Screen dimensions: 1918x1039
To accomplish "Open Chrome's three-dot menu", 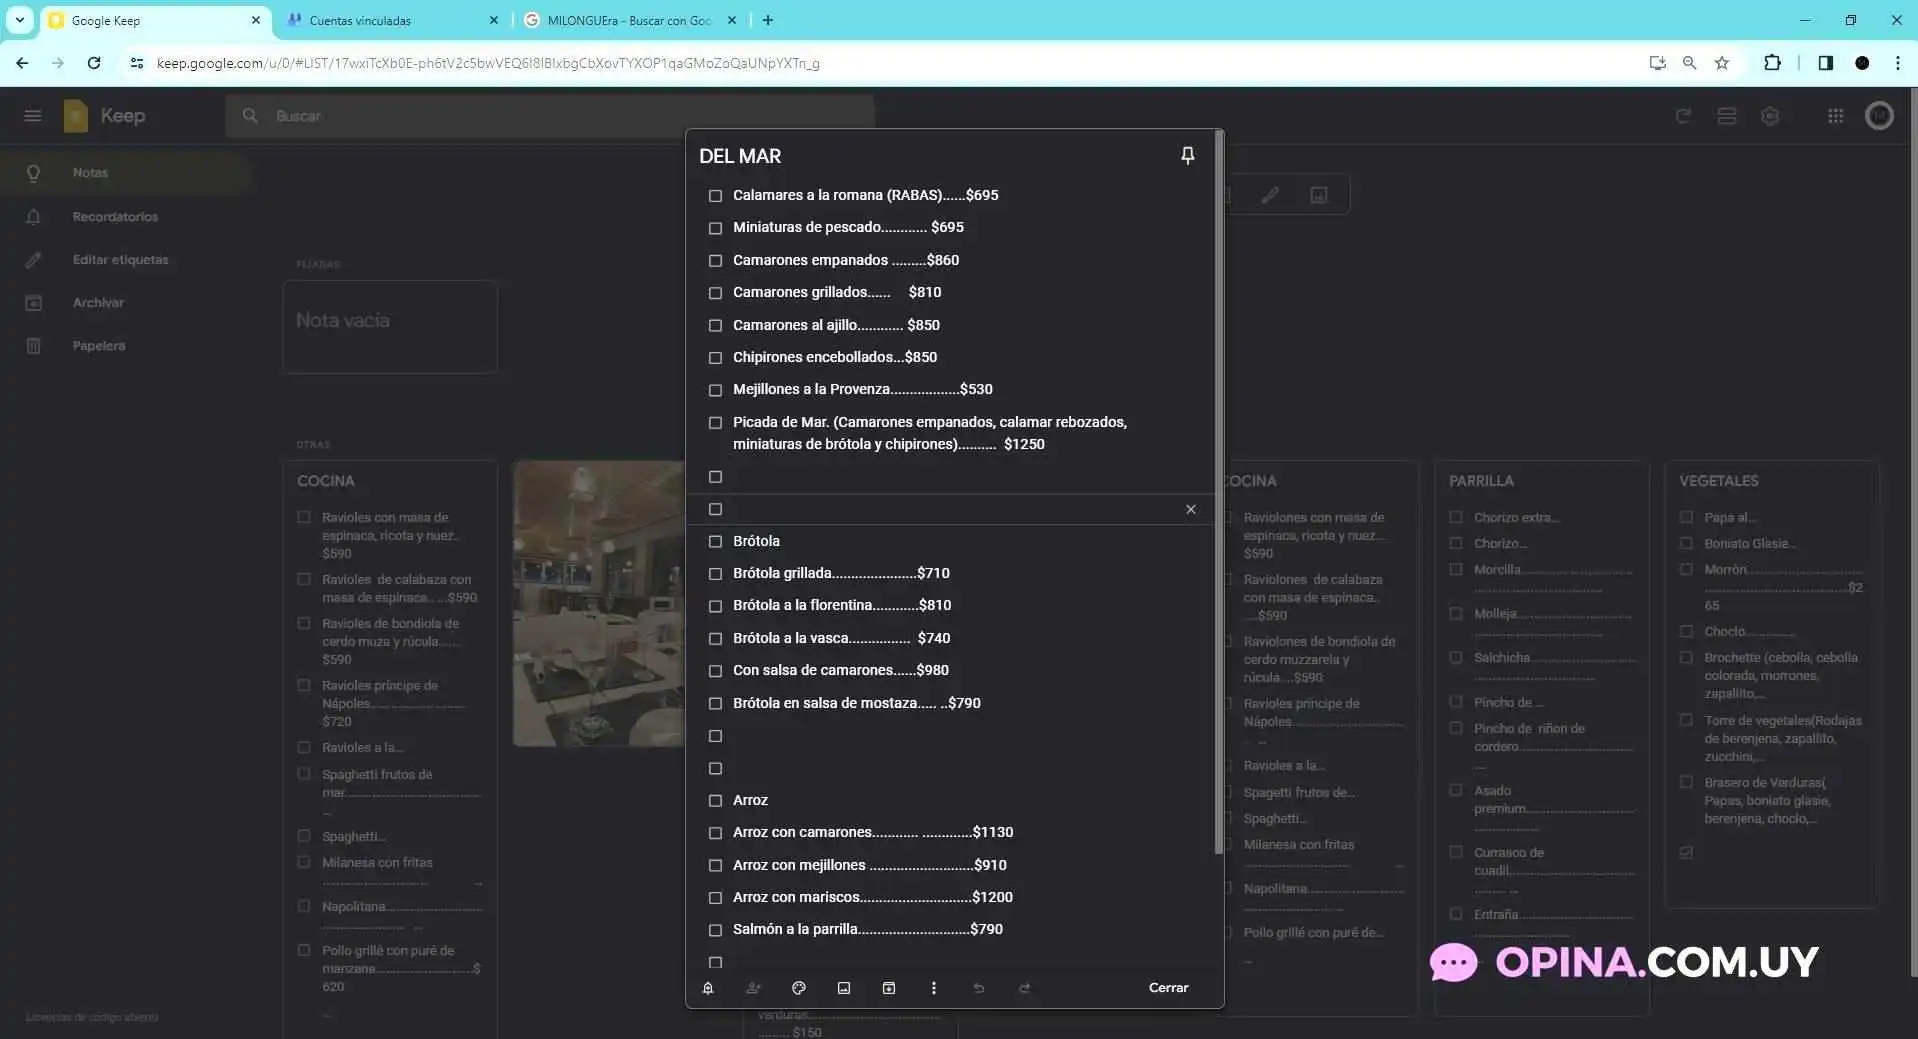I will coord(1897,63).
